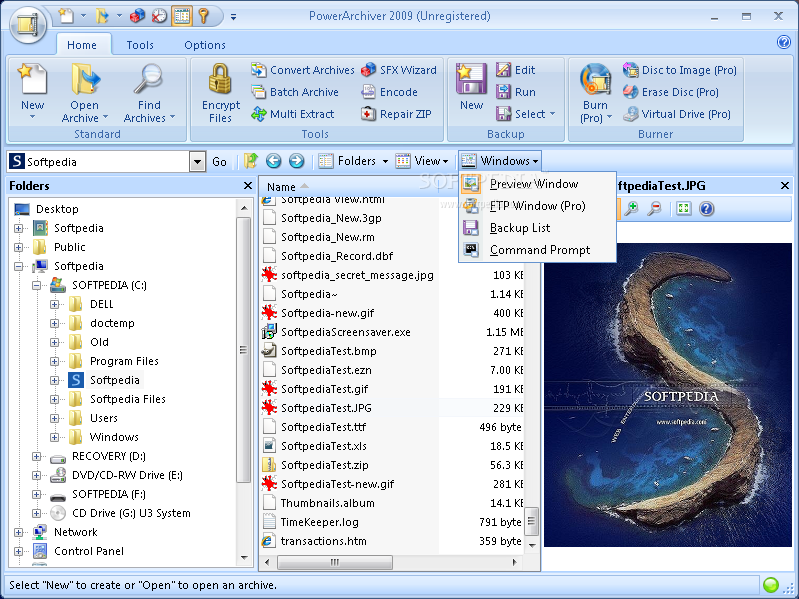The image size is (799, 599).
Task: Open the Multi Extract tool
Action: 292,114
